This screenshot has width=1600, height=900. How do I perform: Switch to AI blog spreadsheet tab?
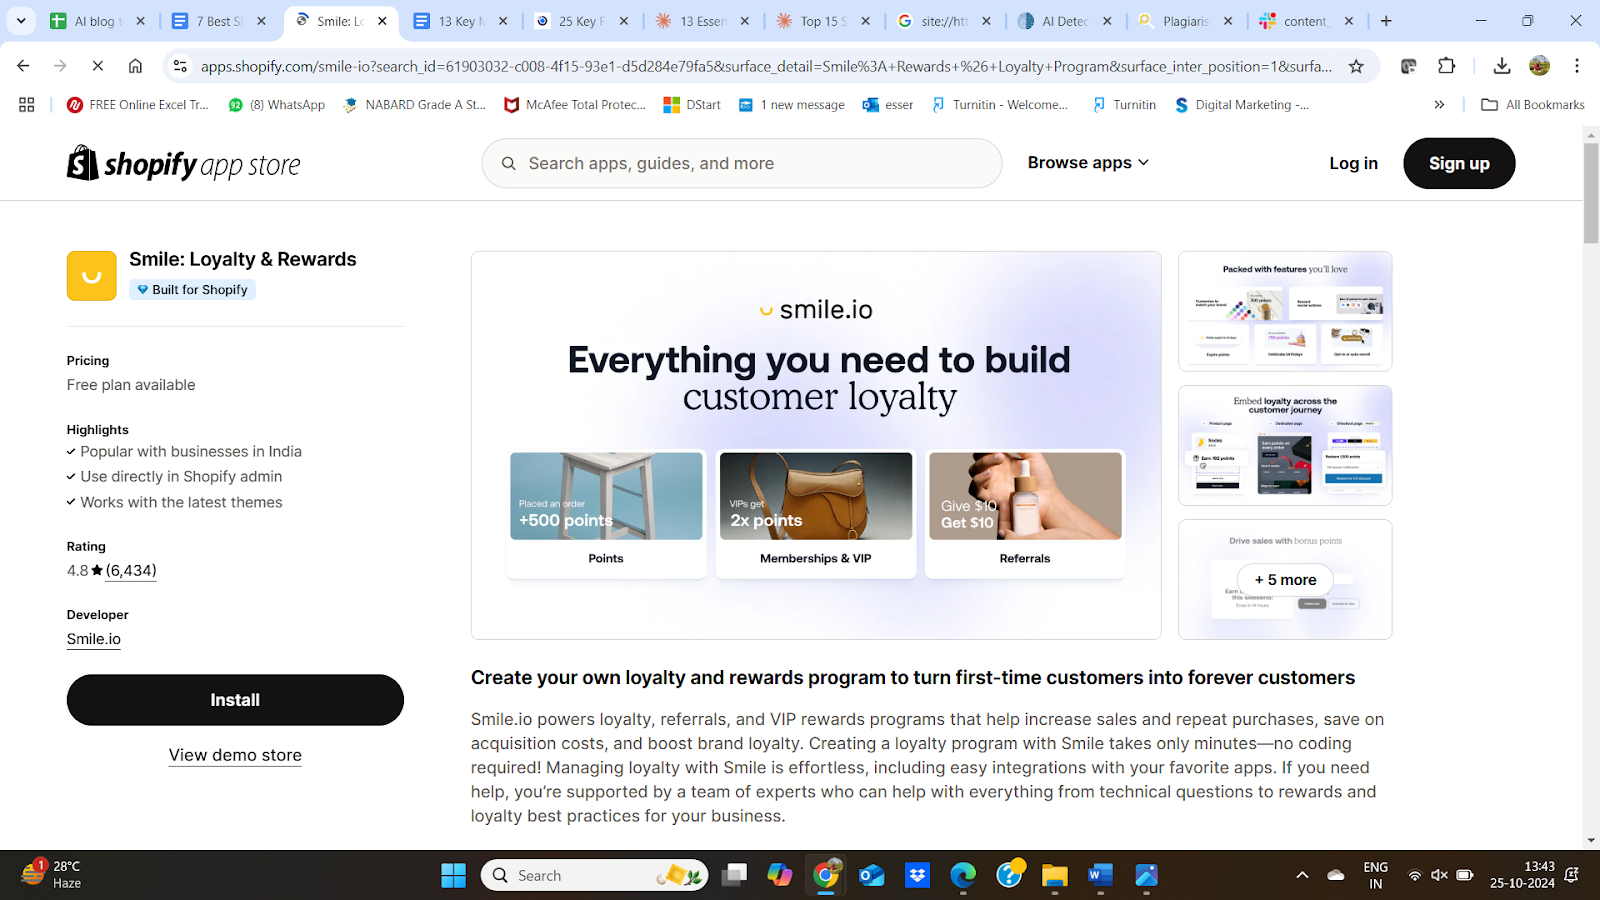tap(98, 21)
